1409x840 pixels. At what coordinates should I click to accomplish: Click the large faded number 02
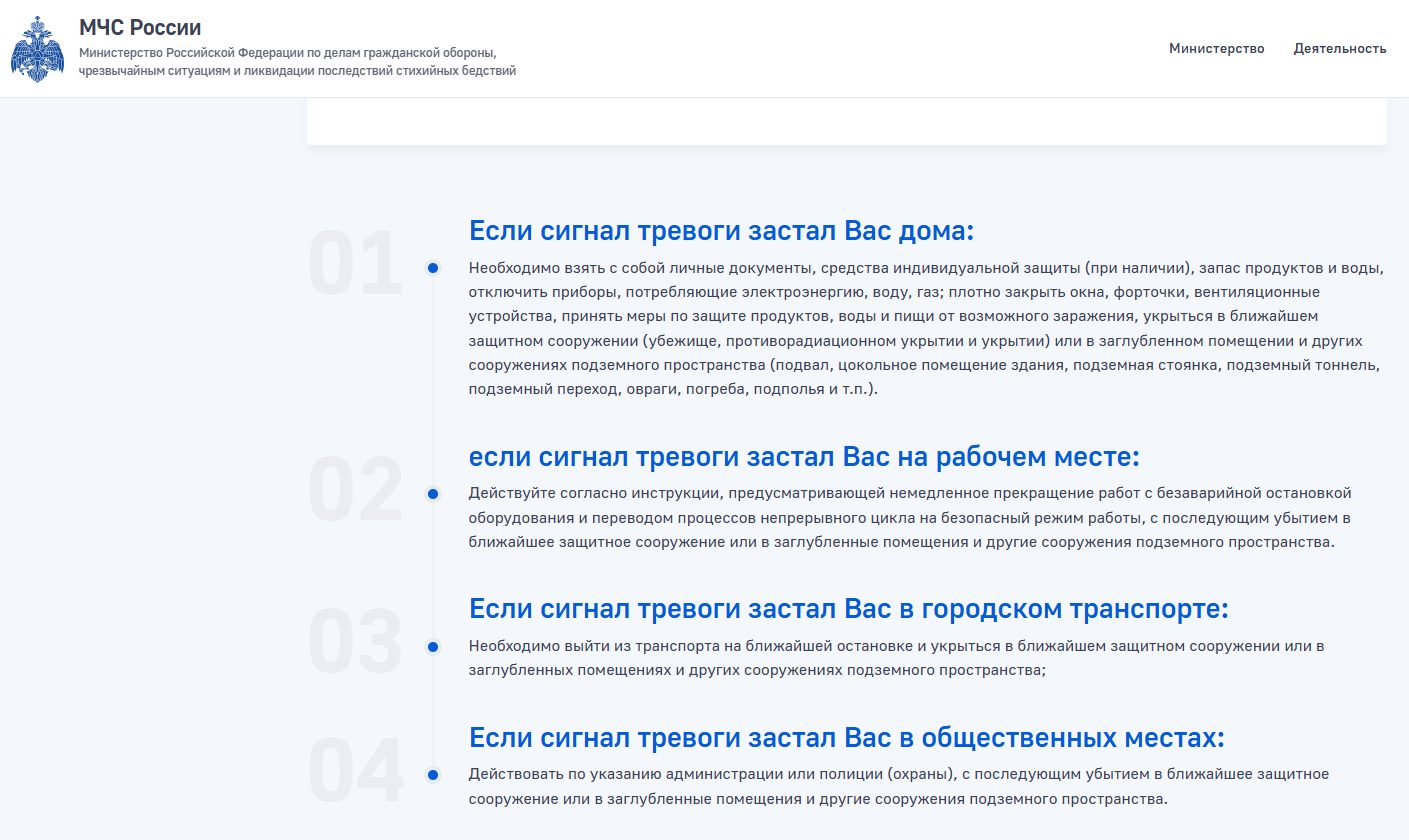click(x=355, y=492)
